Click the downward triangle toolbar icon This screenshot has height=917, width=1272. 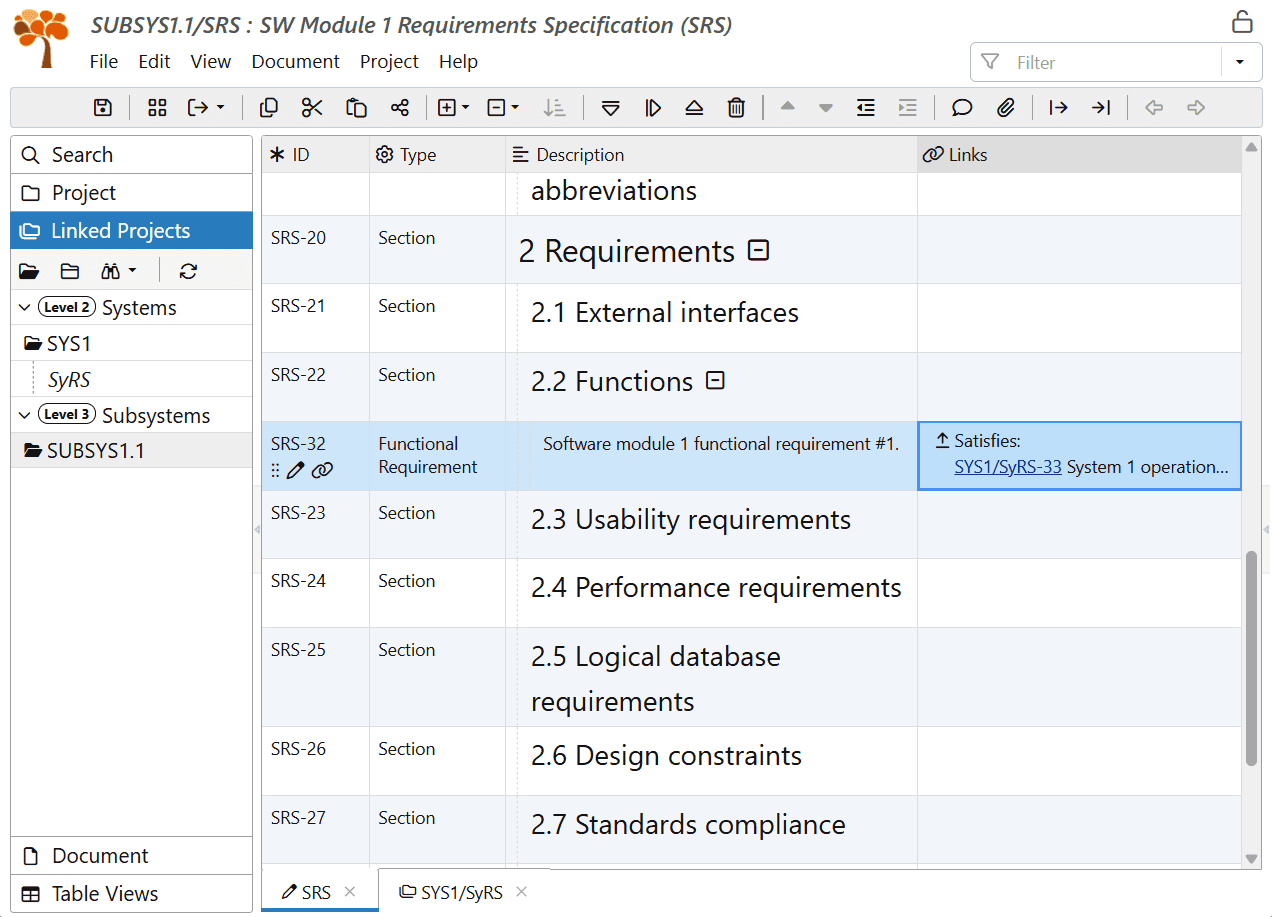pos(611,108)
